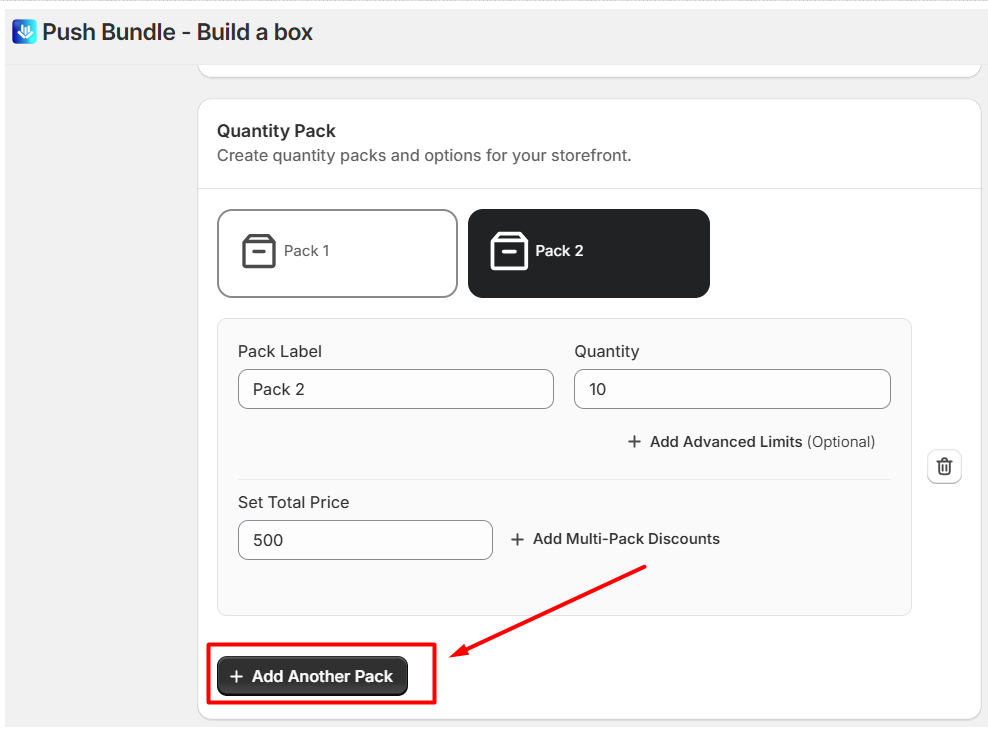The height and width of the screenshot is (729, 988).
Task: Click the Quantity field label
Action: tap(607, 352)
